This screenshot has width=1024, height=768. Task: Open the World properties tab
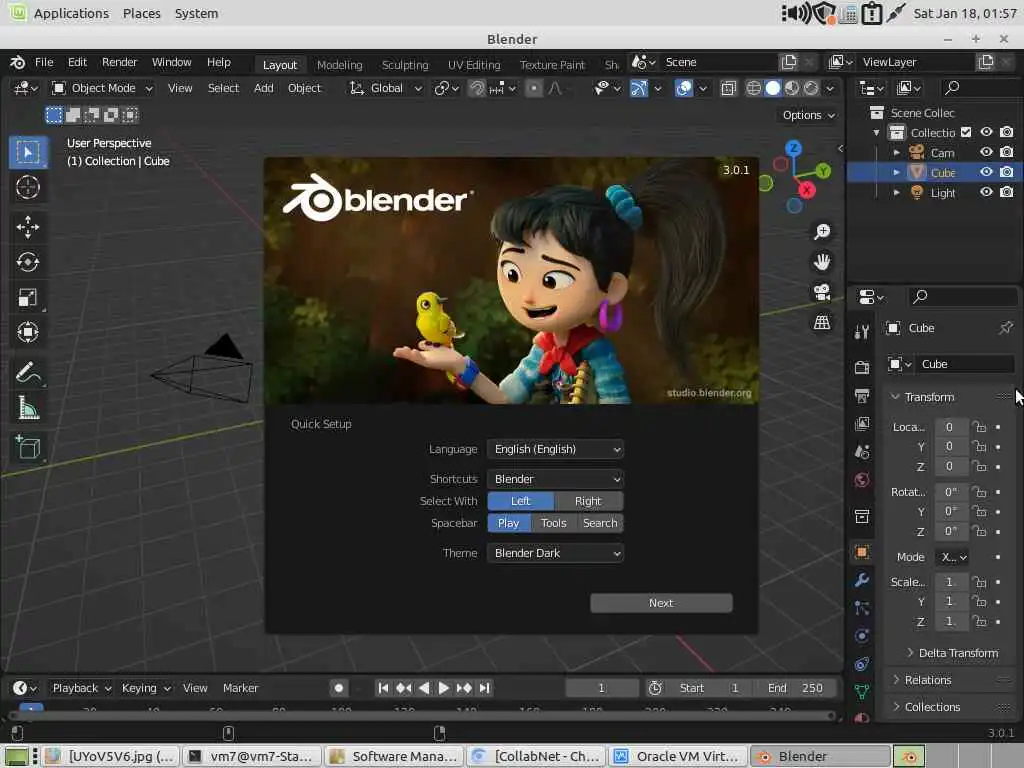[x=862, y=480]
